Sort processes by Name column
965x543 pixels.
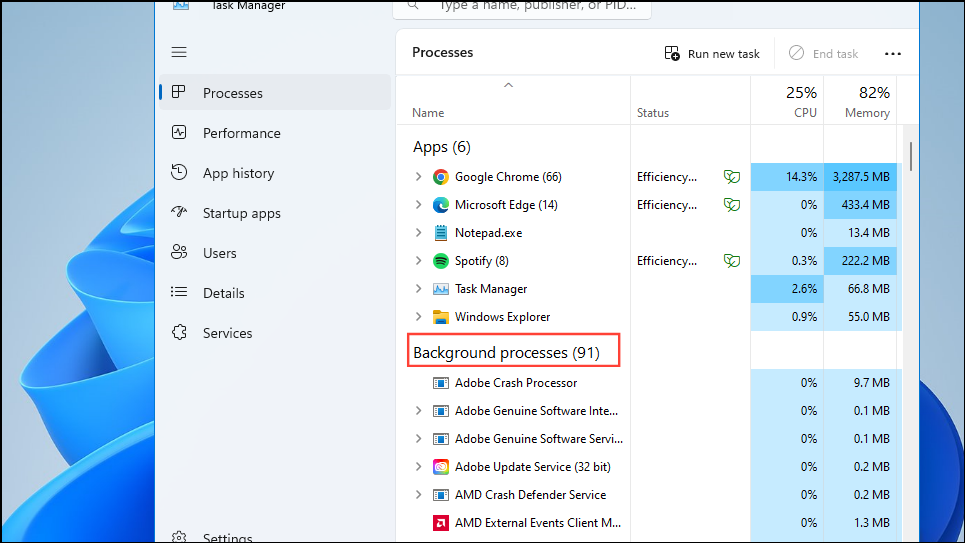(x=513, y=101)
